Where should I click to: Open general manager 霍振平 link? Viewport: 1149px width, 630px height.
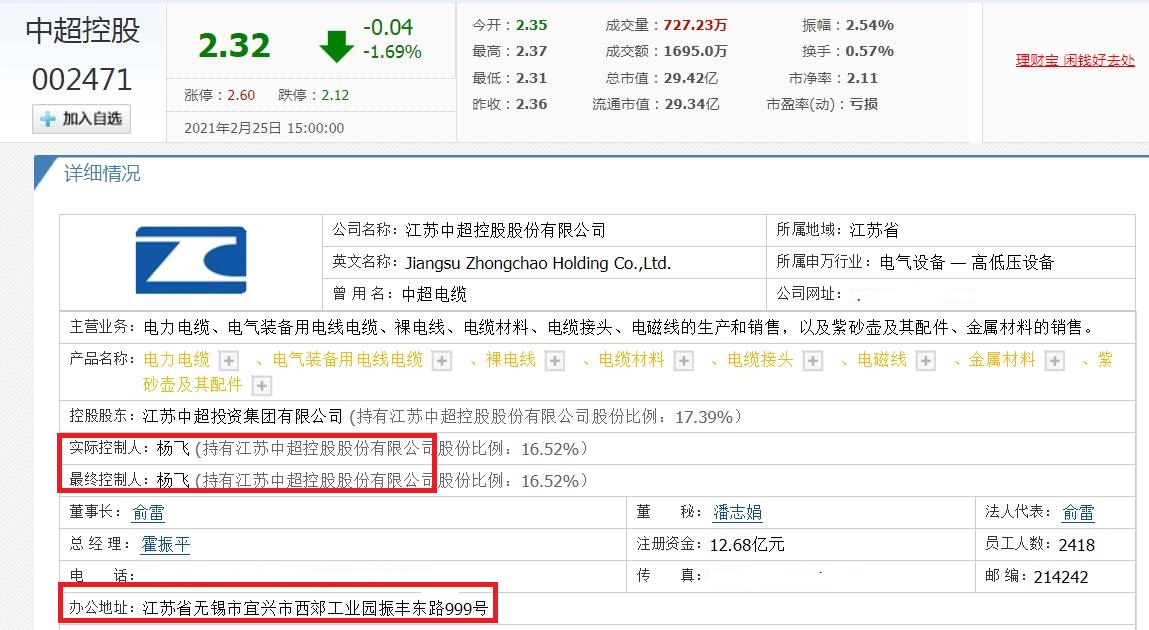(165, 545)
